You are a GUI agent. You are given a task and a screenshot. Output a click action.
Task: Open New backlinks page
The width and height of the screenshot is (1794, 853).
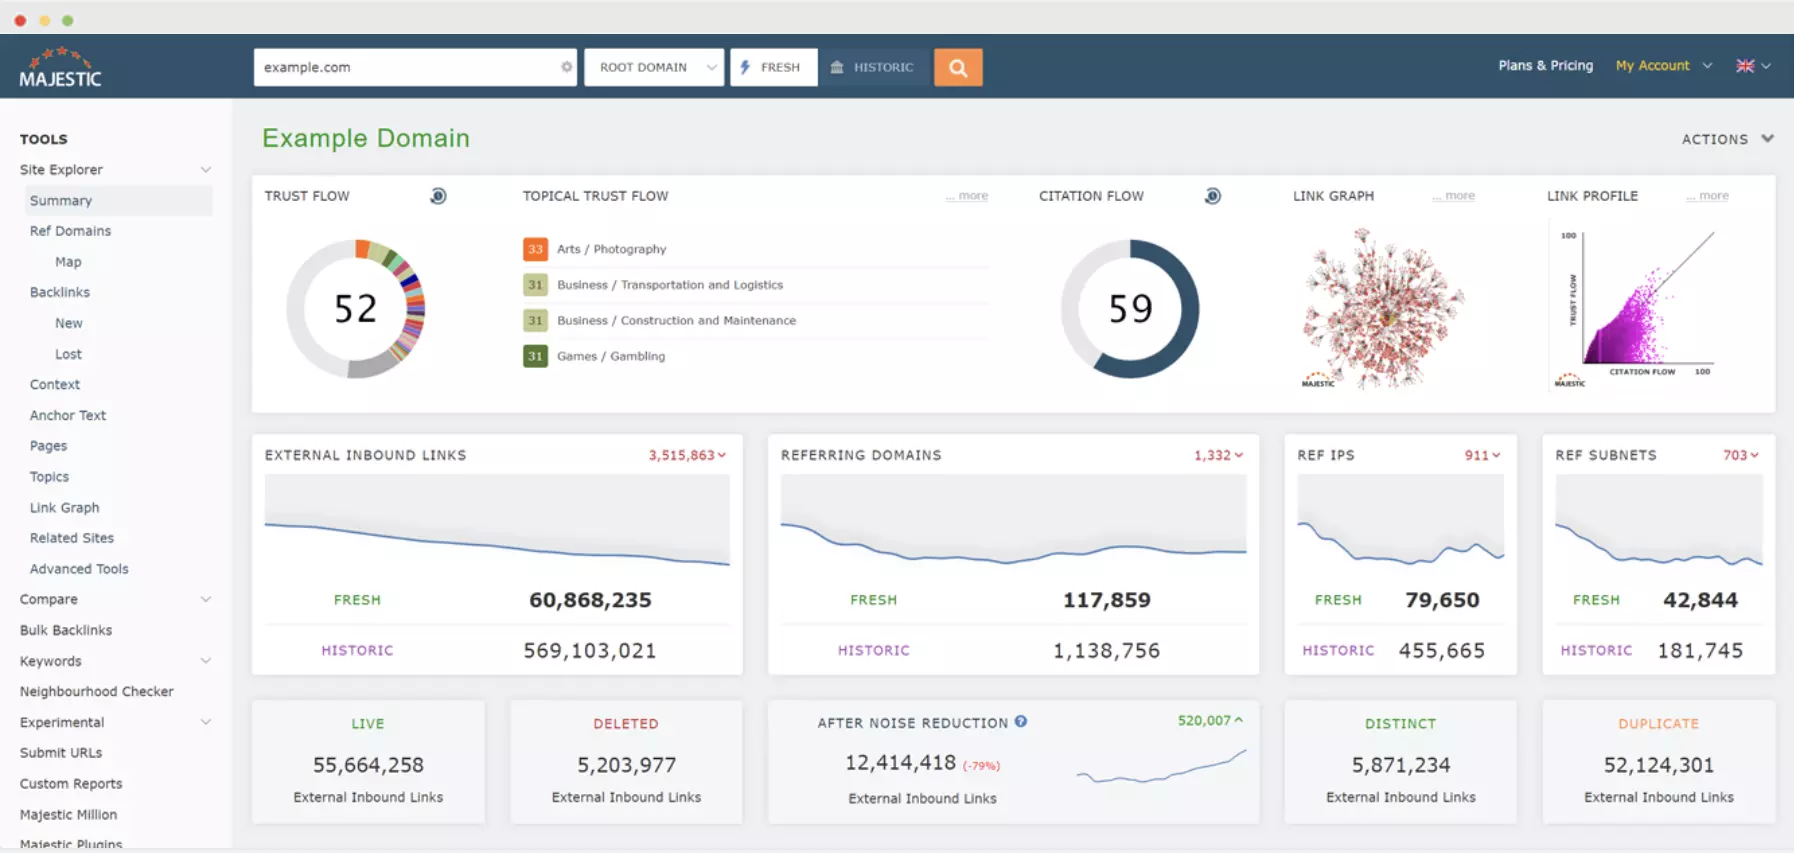(69, 323)
